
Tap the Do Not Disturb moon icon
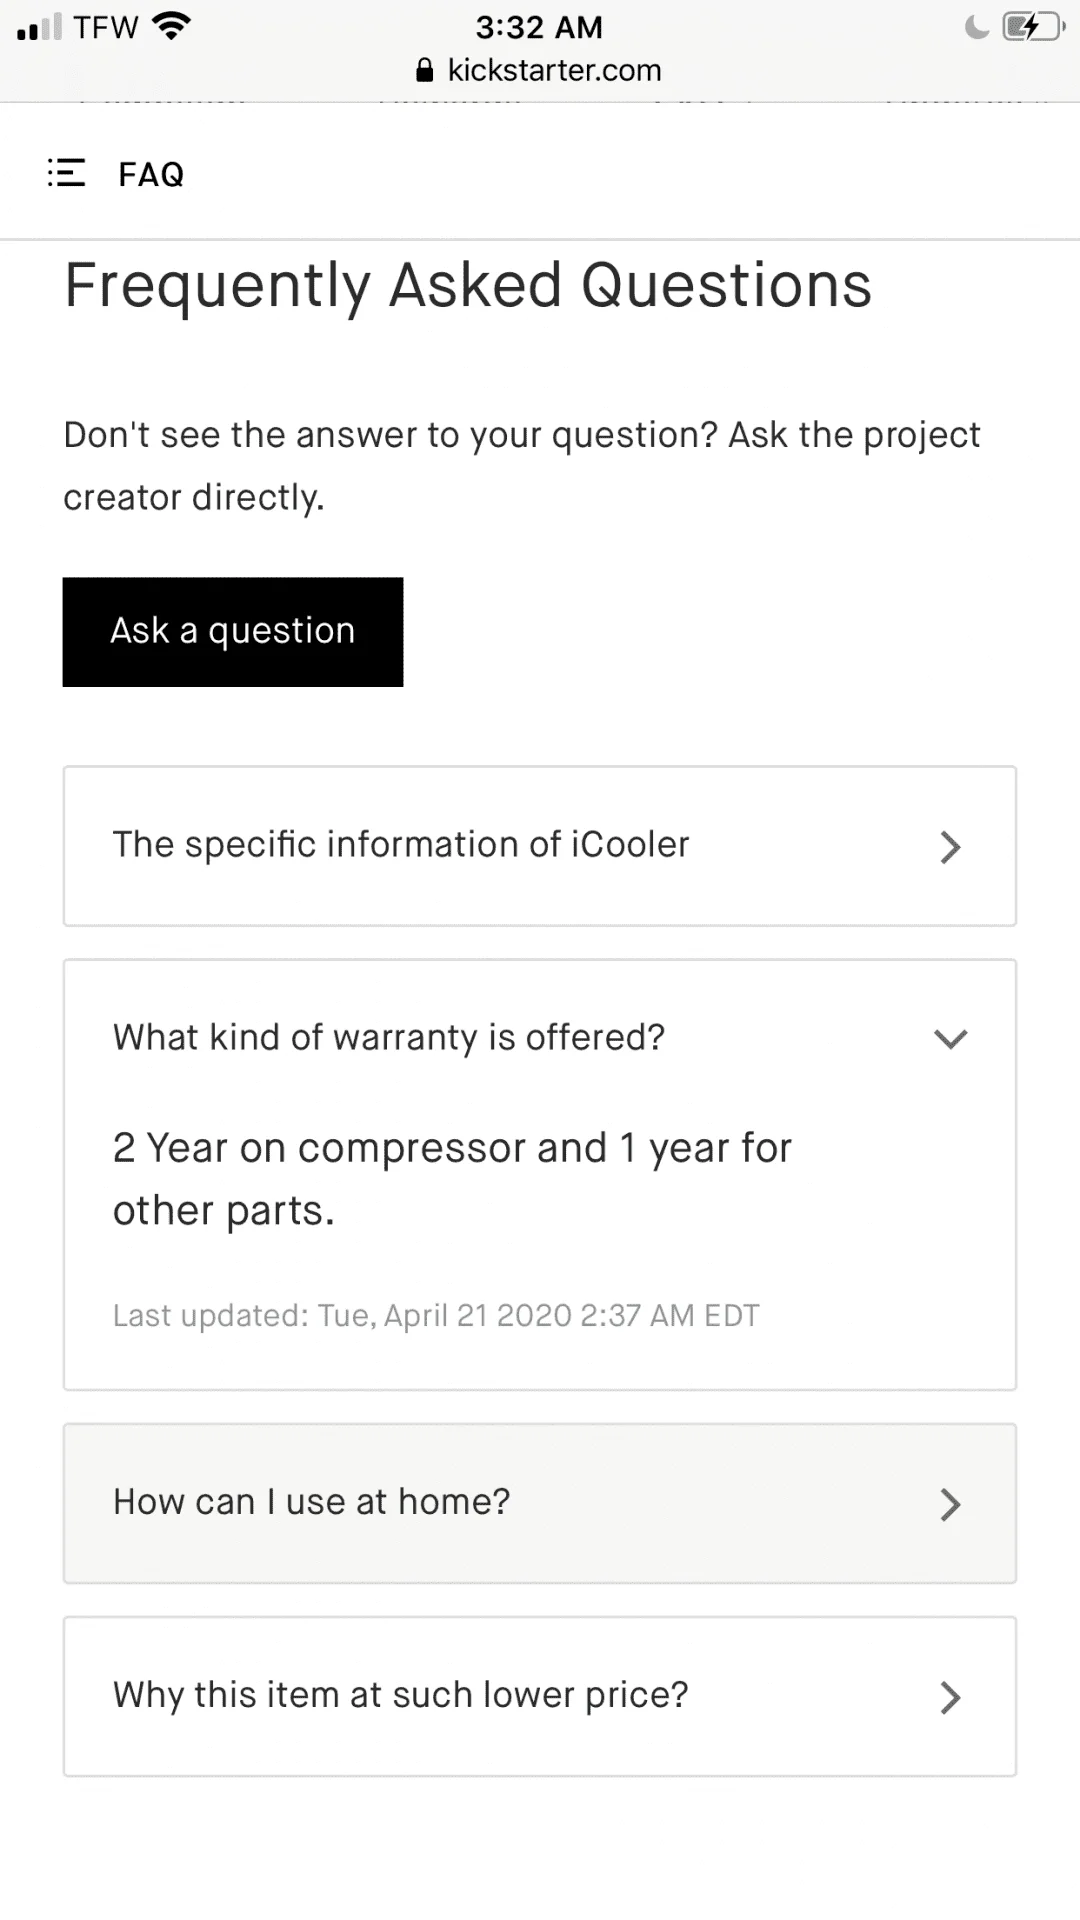pos(977,27)
